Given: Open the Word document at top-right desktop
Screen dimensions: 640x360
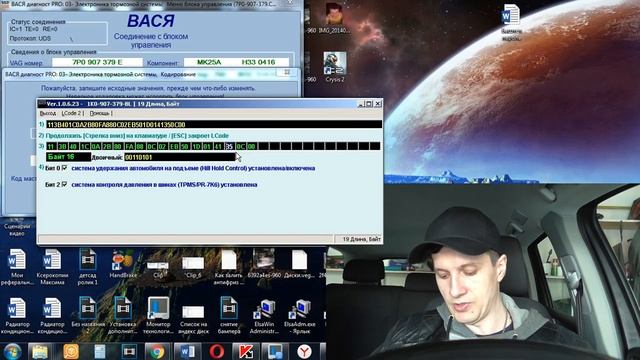Looking at the screenshot, I should [x=511, y=22].
